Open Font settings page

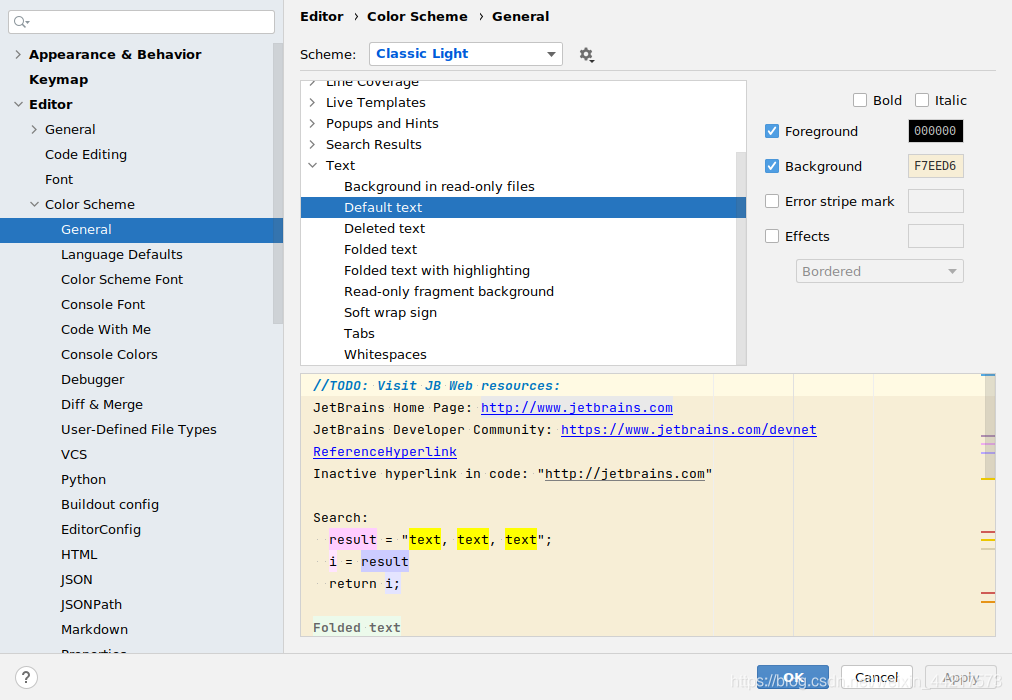(x=59, y=179)
